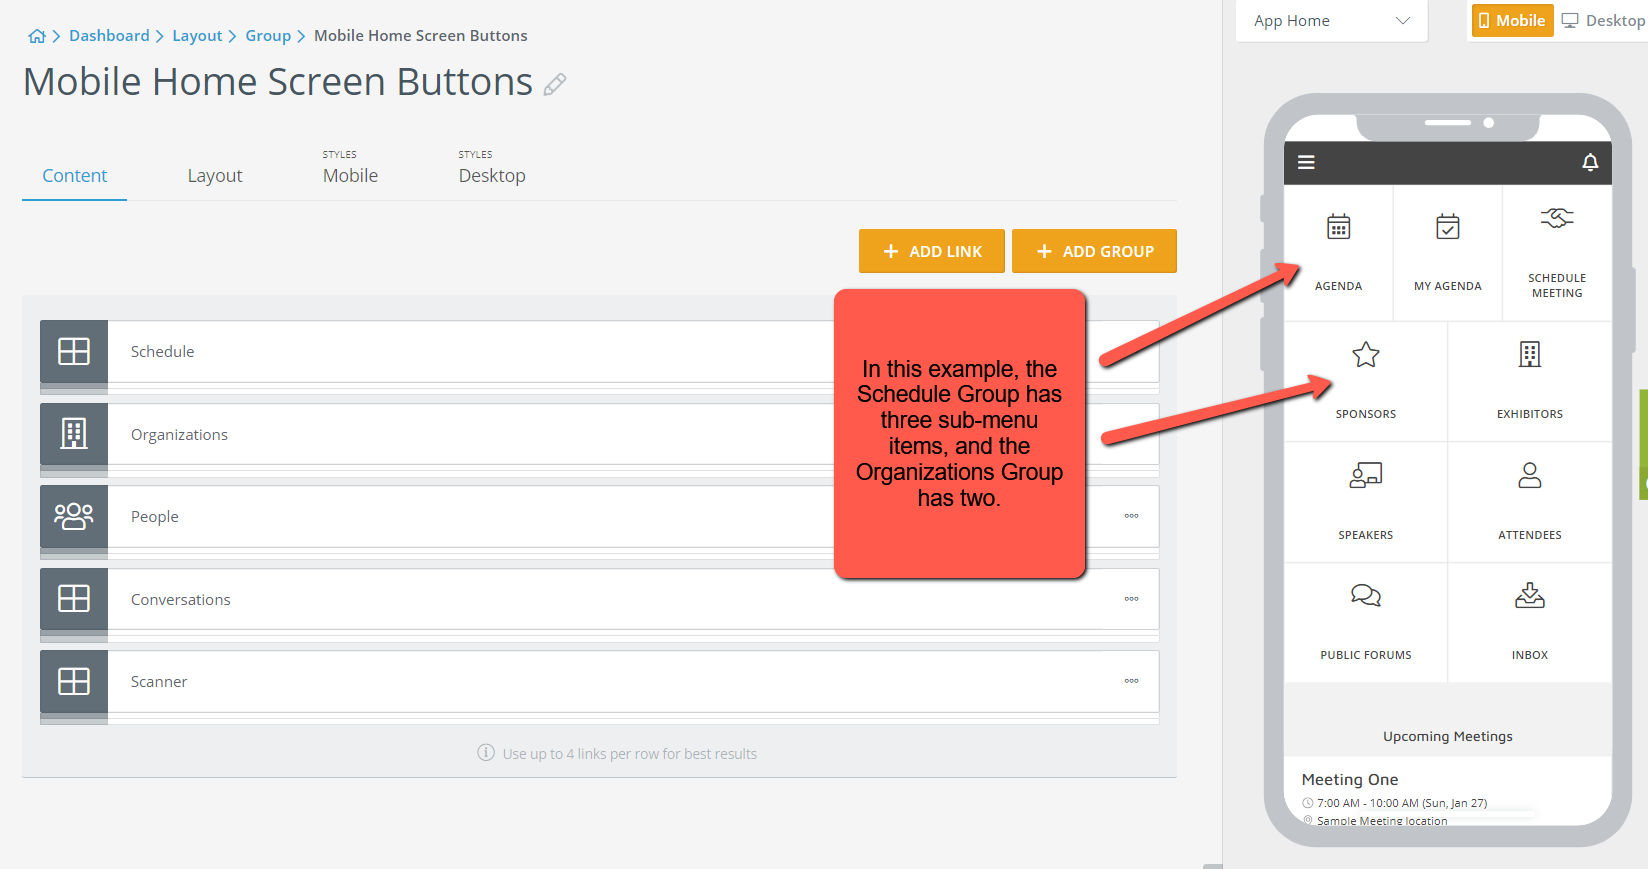Open the Group breadcrumb link
This screenshot has width=1648, height=869.
coord(268,36)
